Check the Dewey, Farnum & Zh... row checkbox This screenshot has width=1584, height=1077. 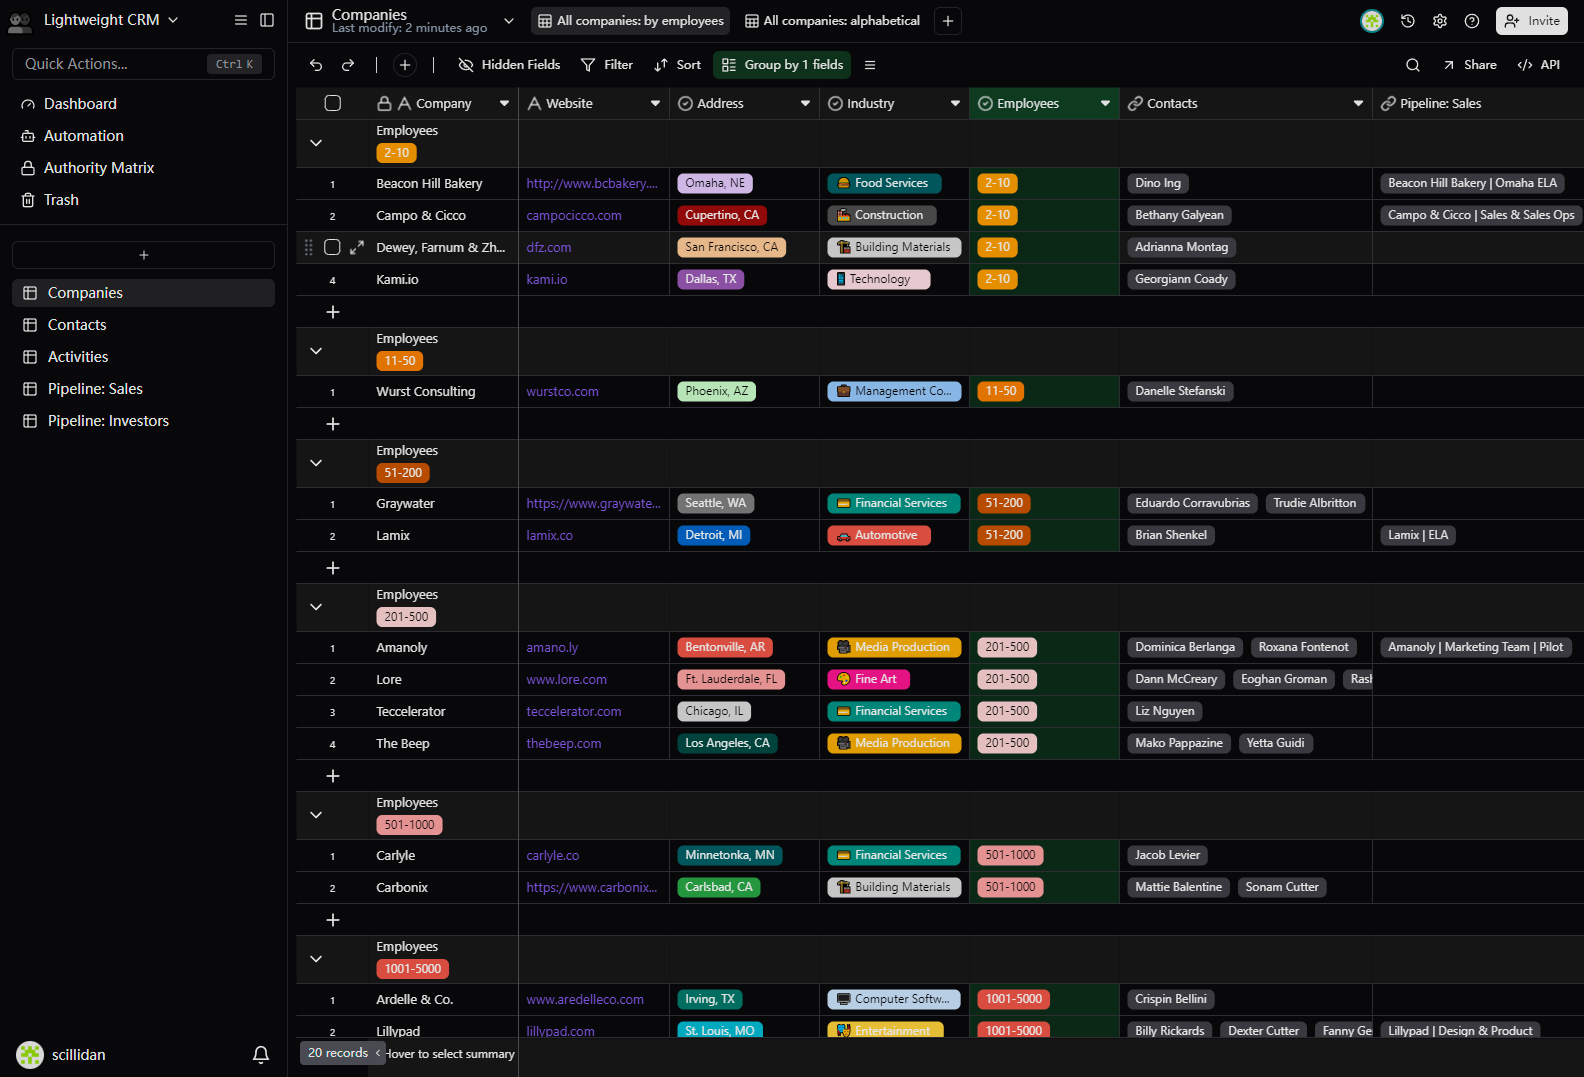[333, 247]
